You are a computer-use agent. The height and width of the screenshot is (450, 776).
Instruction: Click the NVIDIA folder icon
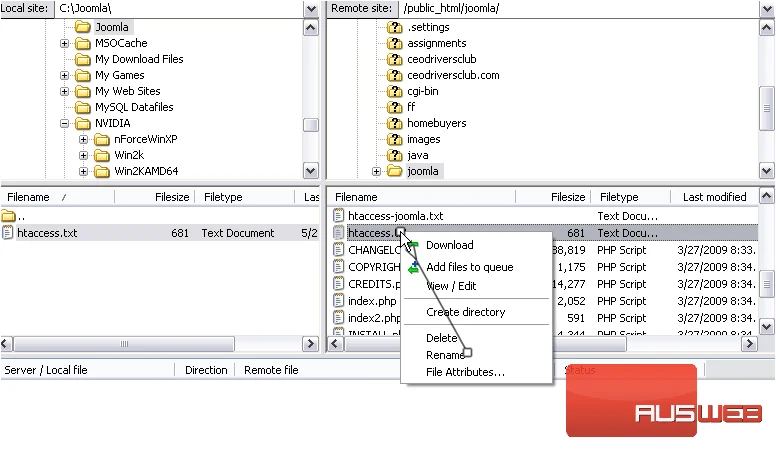coord(83,123)
